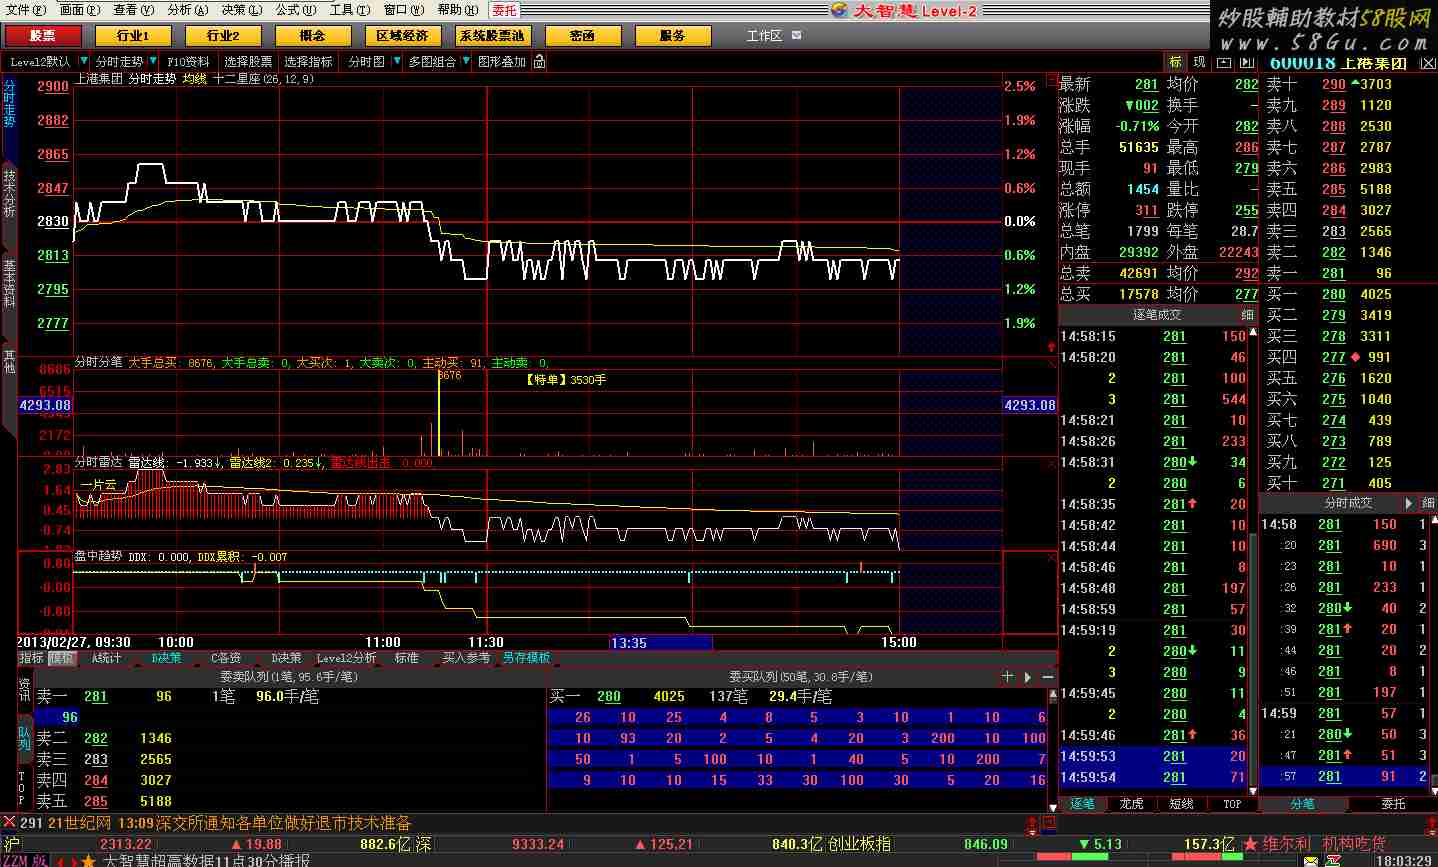Screen dimensions: 1438x867
Task: Click the 4293.08 value label on the left axis
Action: pos(45,405)
